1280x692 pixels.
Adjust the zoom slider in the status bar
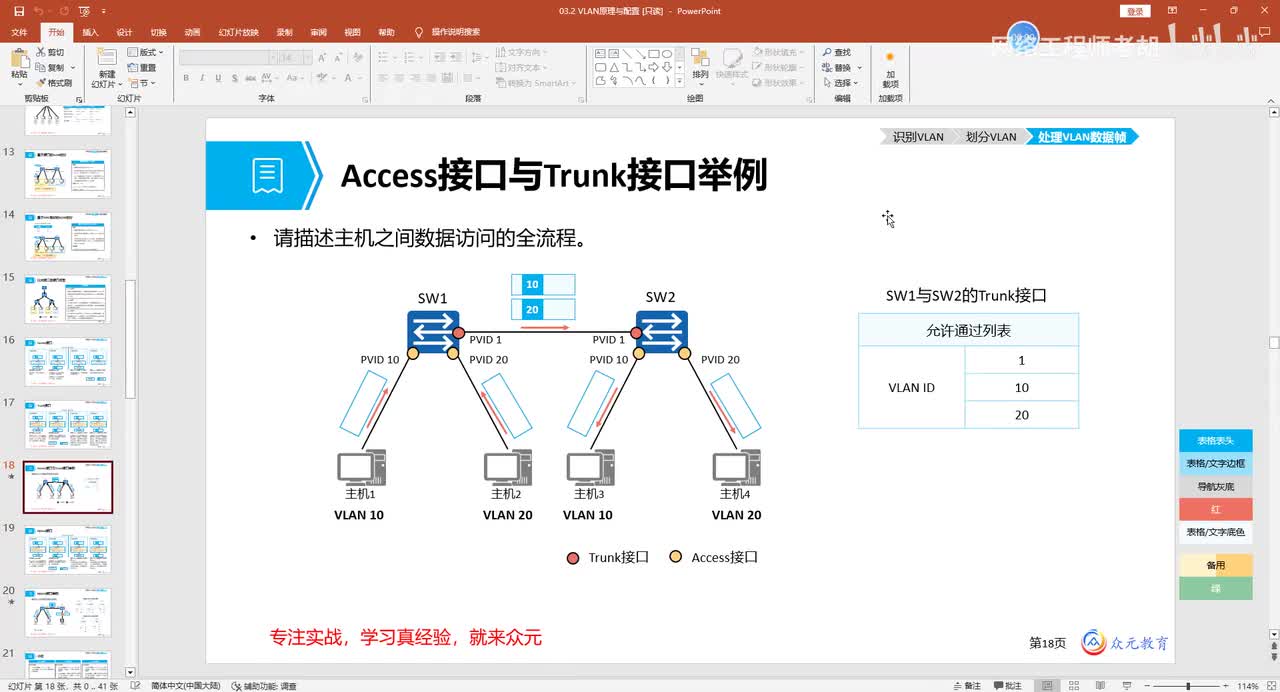click(x=1189, y=686)
